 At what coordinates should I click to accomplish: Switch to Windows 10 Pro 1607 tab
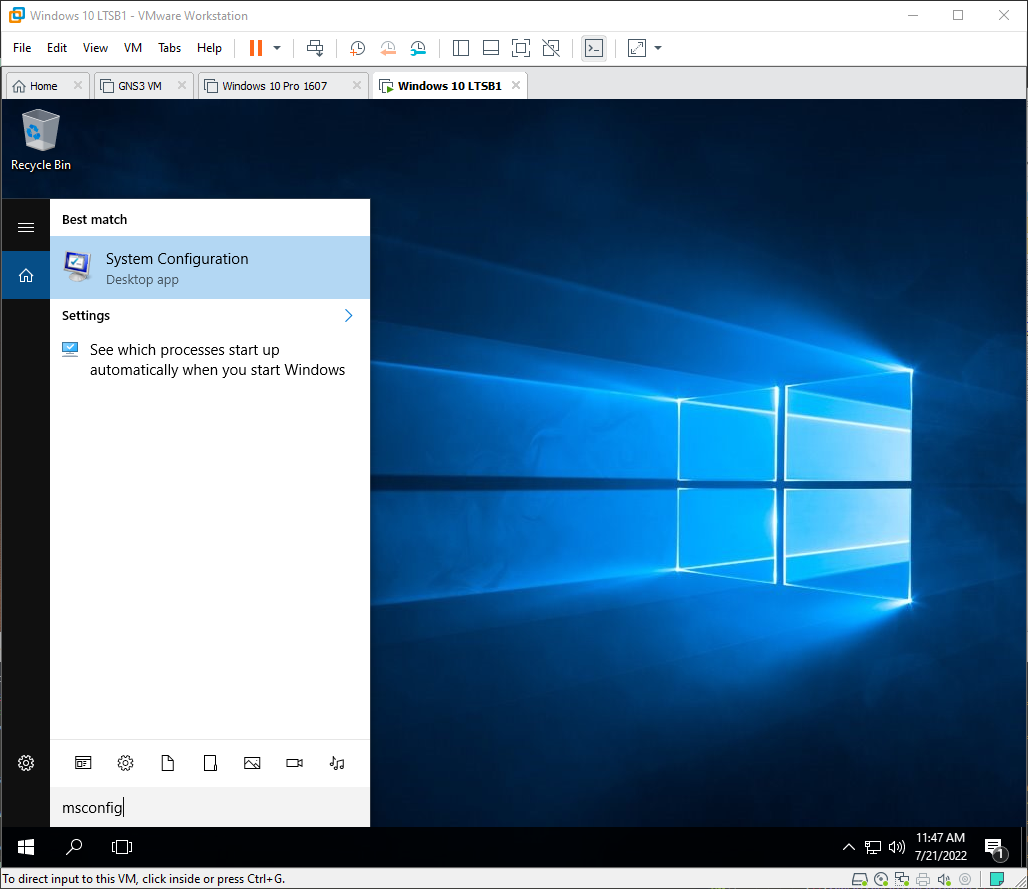click(275, 86)
